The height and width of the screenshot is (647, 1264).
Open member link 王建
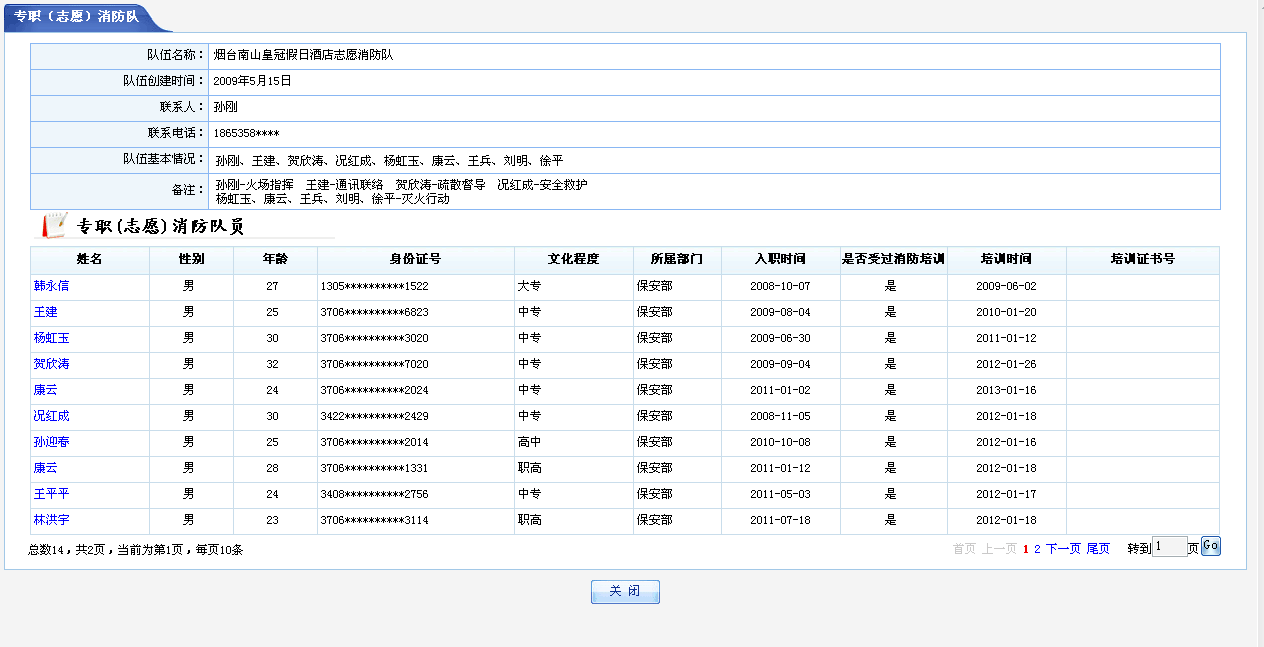(45, 312)
